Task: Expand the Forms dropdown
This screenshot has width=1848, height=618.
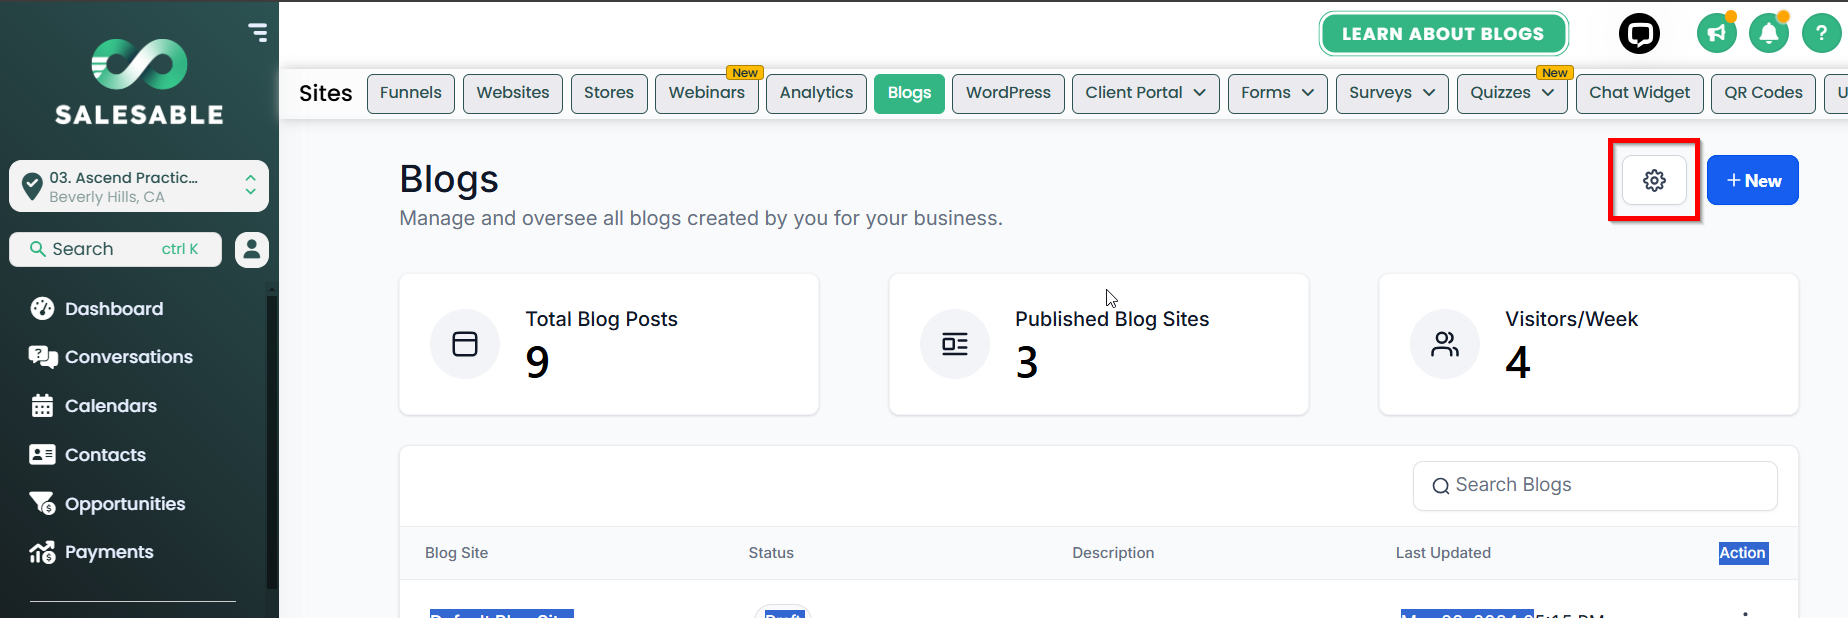Action: (x=1277, y=93)
